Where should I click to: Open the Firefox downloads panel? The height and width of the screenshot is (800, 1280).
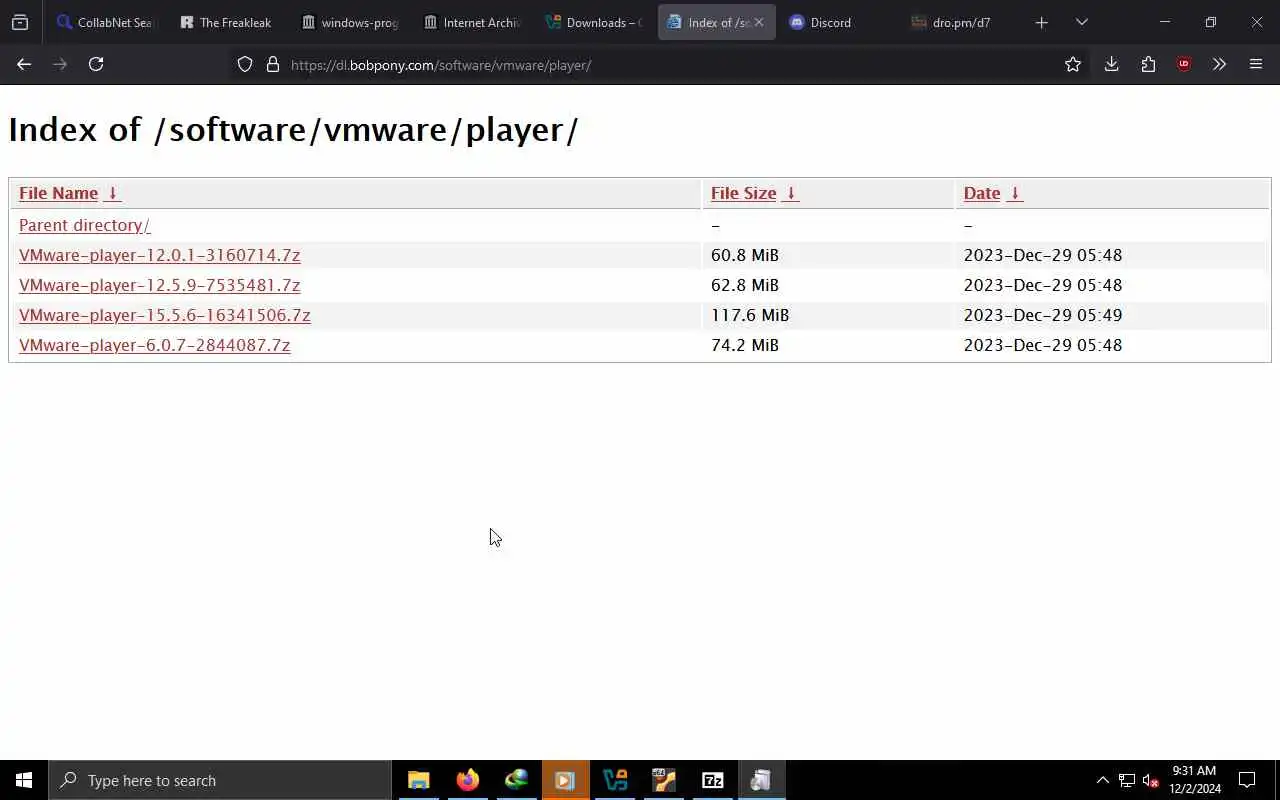pyautogui.click(x=1111, y=64)
